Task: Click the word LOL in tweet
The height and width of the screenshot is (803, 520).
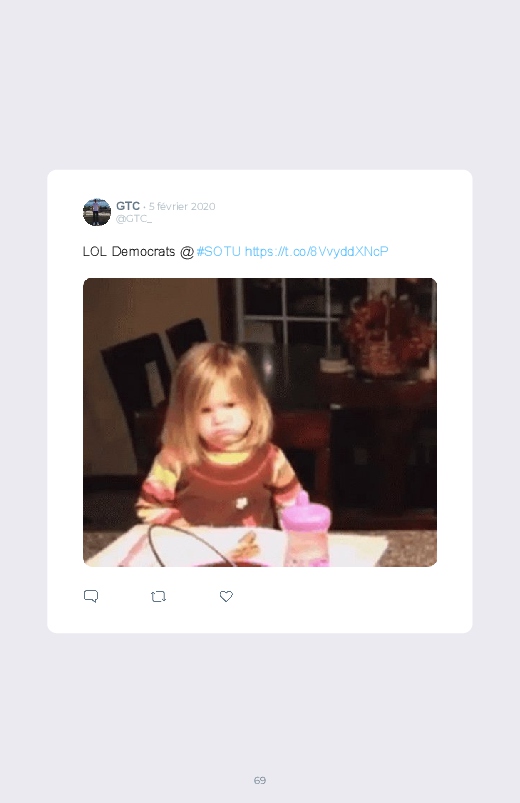Action: [x=95, y=251]
